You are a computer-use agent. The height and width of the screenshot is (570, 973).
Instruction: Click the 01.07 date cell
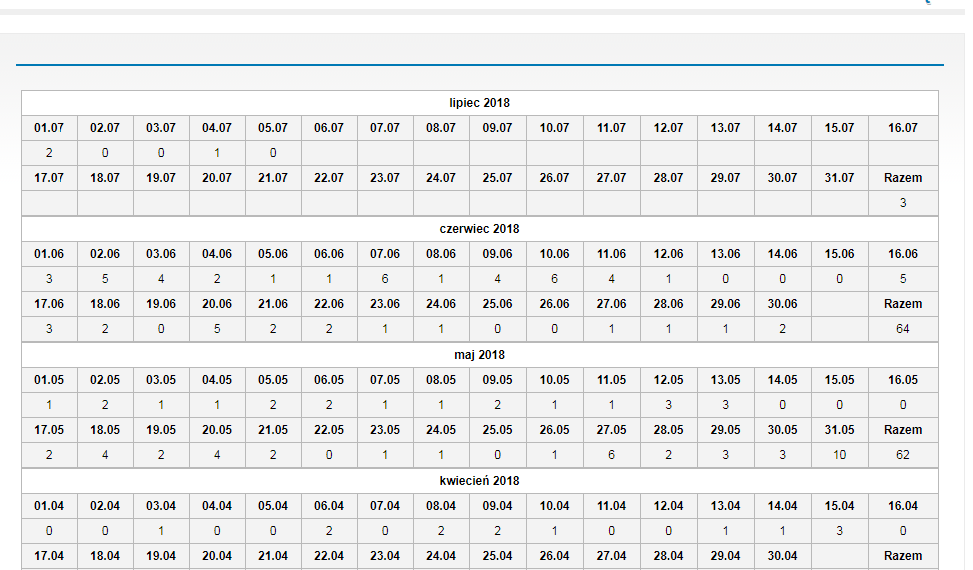[49, 128]
